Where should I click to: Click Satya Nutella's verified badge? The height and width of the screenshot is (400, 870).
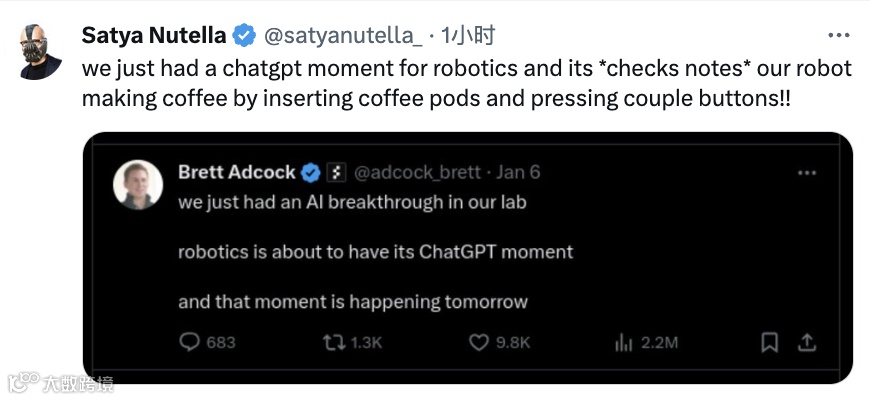[x=244, y=36]
